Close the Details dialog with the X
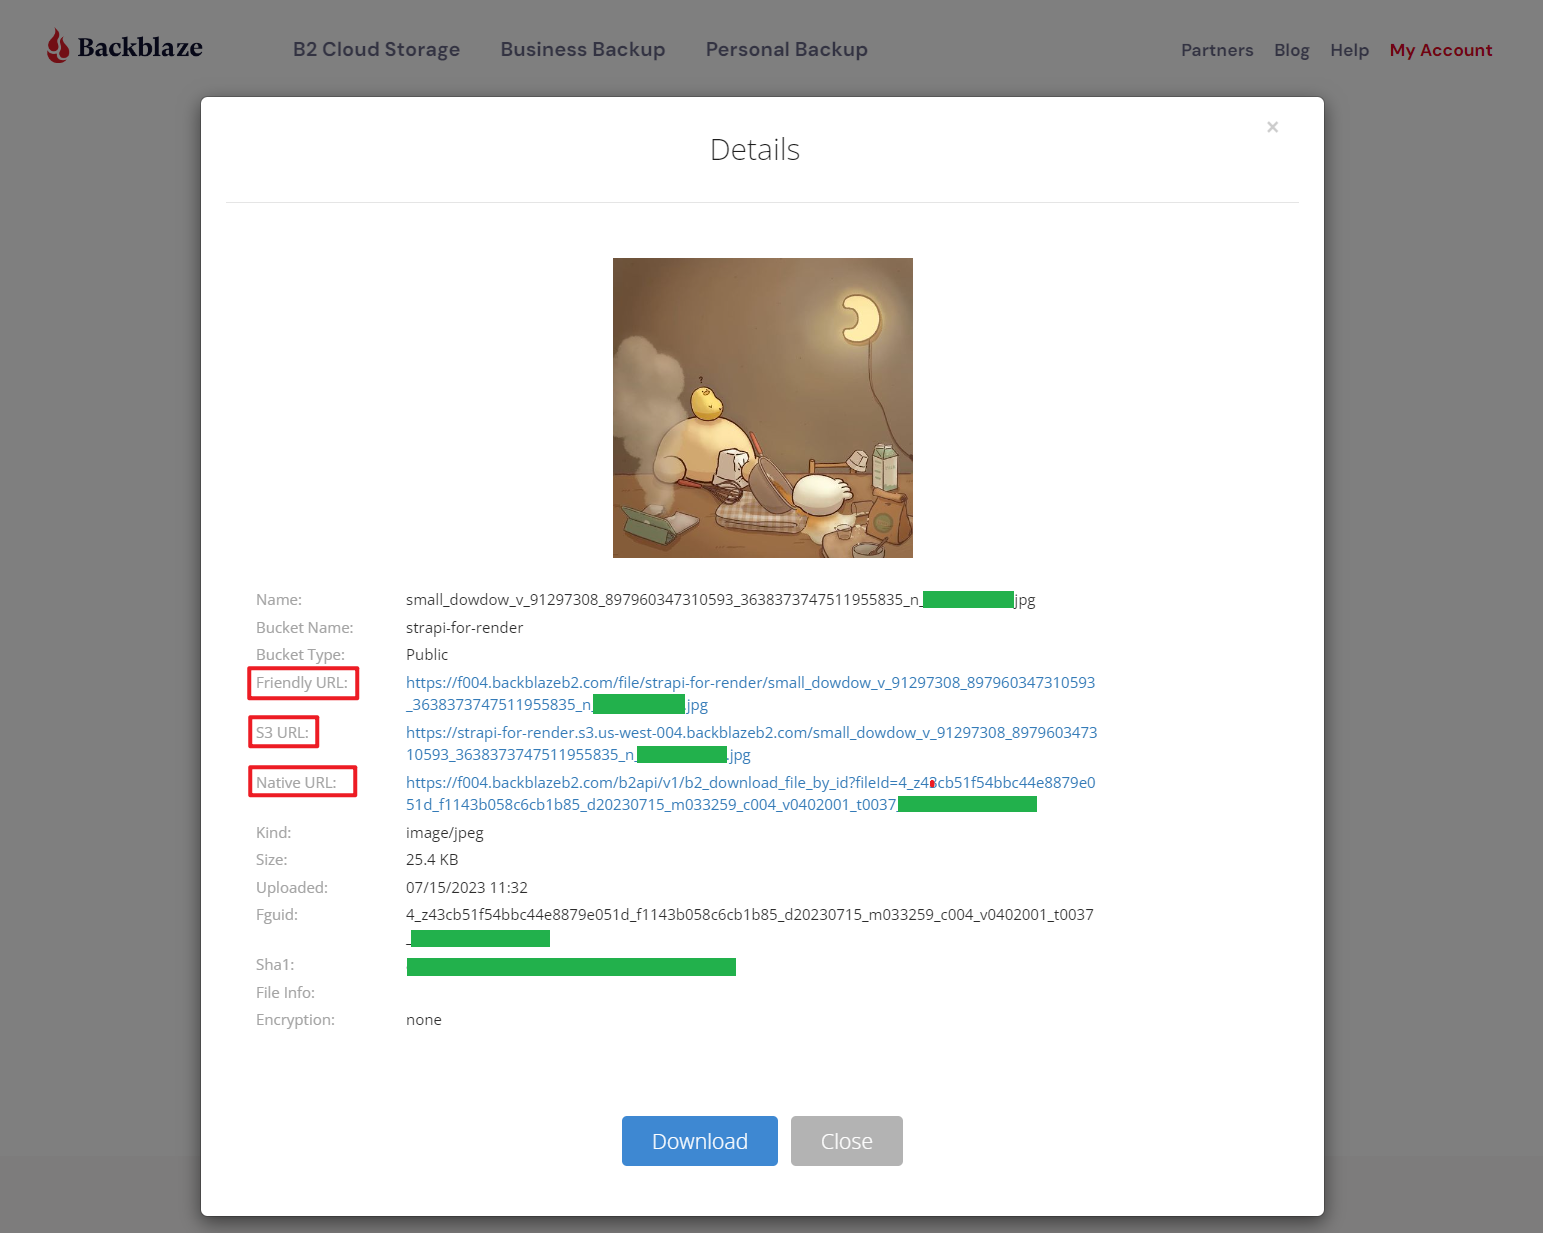The width and height of the screenshot is (1543, 1233). 1272,127
